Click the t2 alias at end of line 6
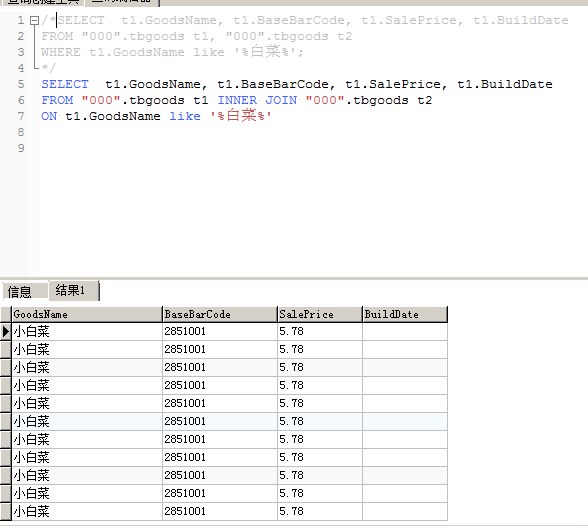 424,100
